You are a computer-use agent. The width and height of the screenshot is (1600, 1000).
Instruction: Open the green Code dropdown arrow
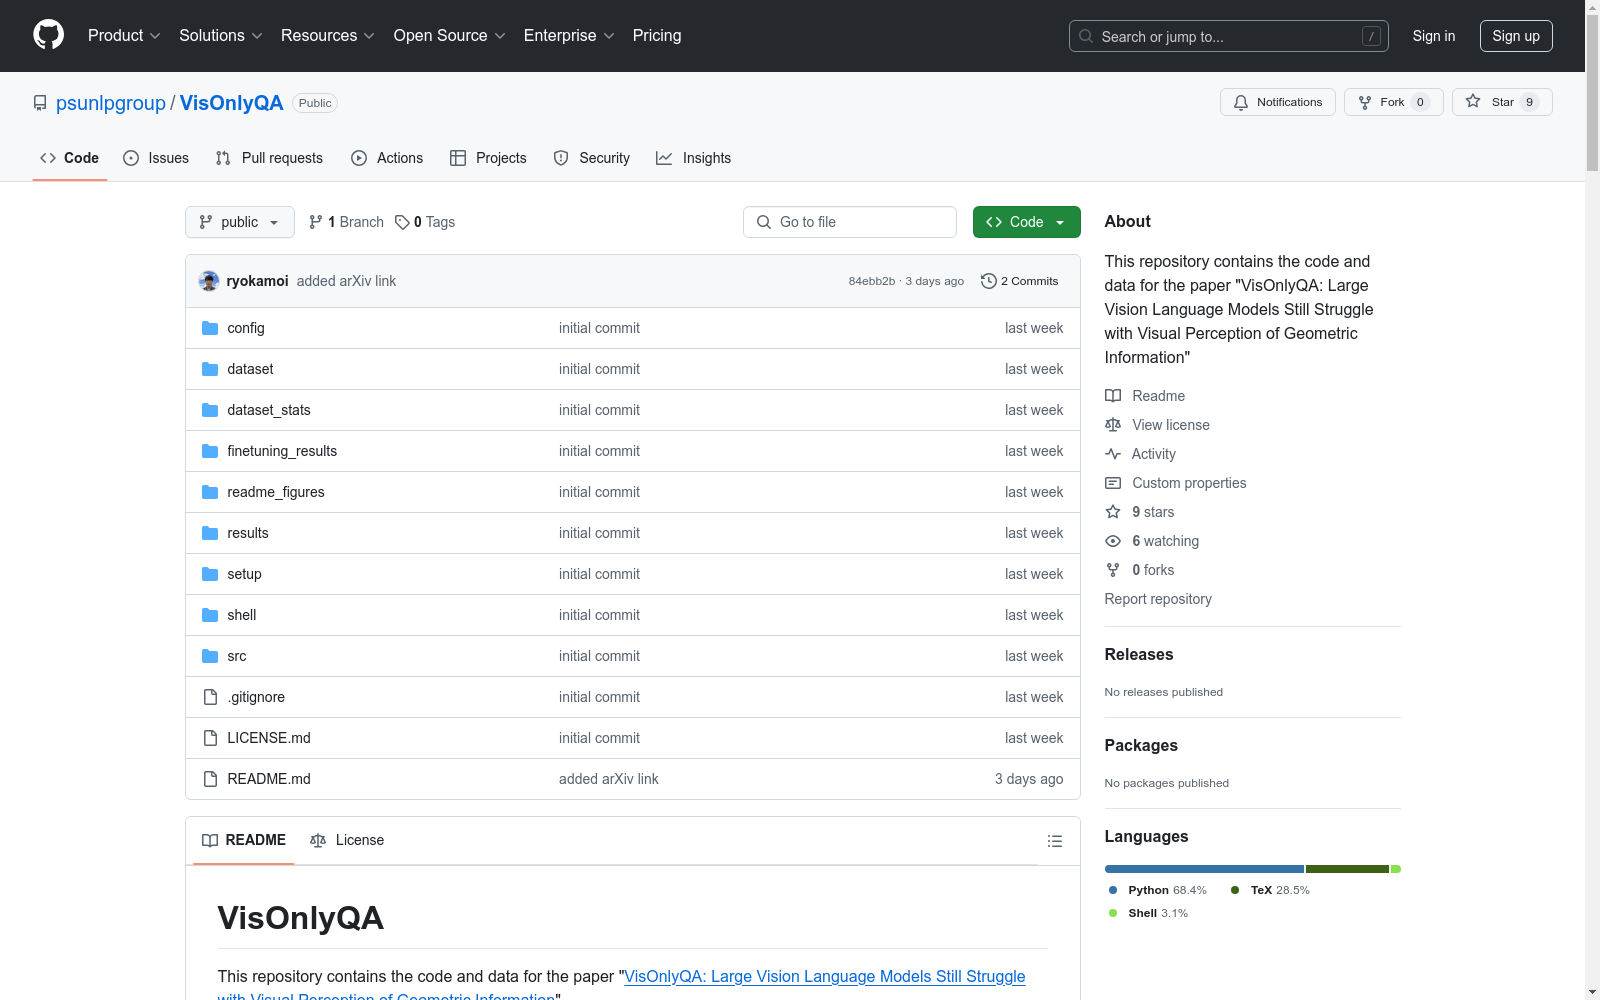click(1060, 222)
